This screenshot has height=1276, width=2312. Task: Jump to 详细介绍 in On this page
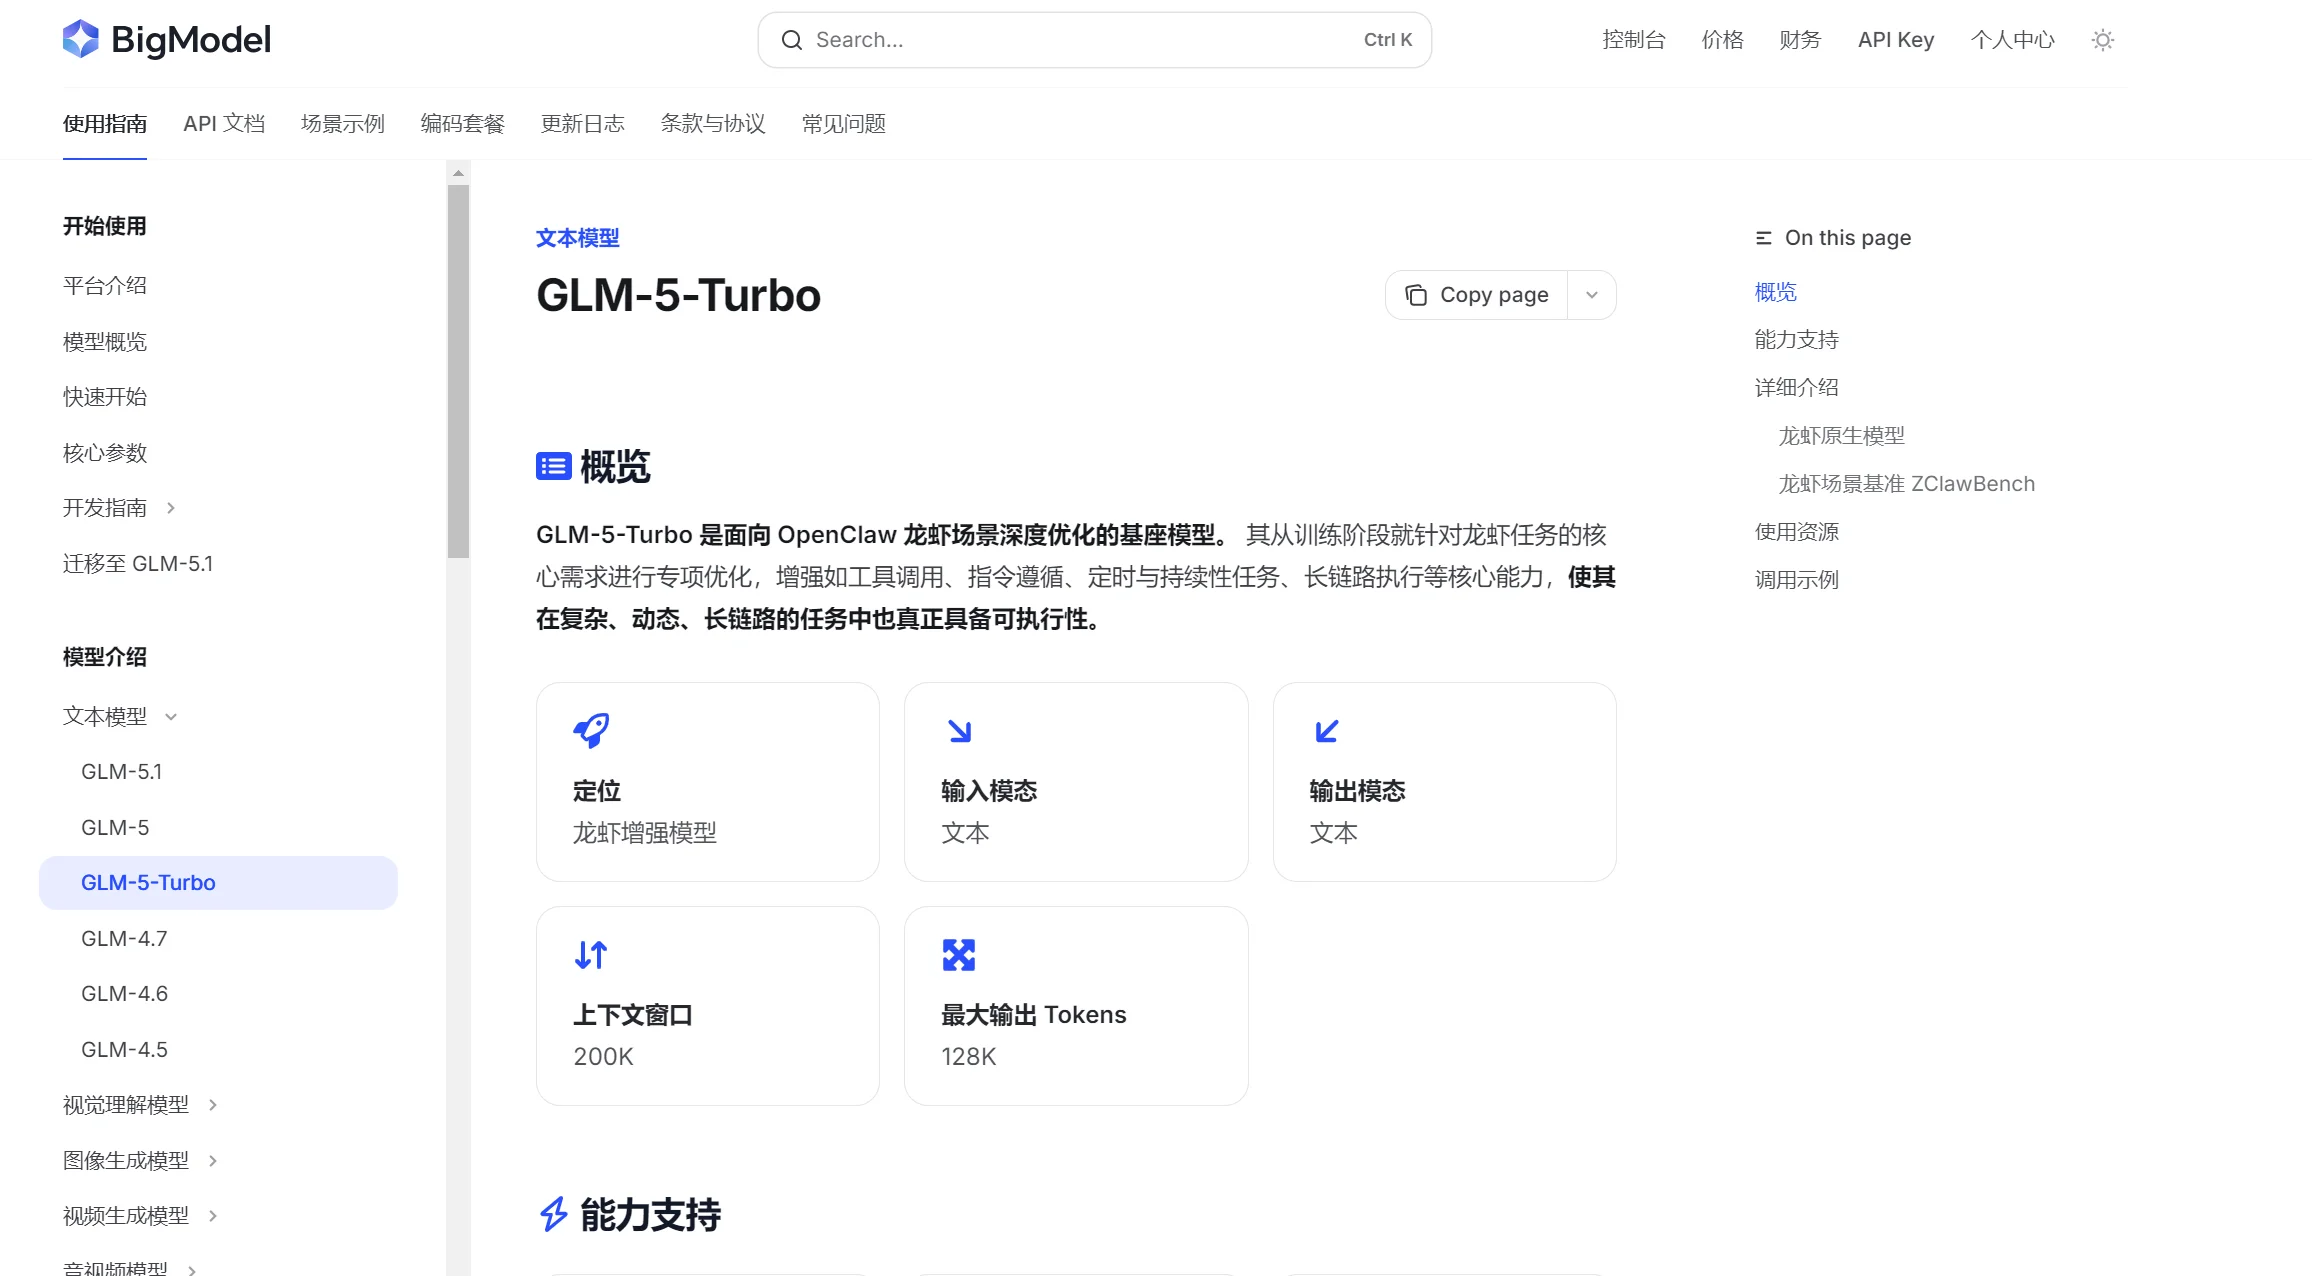pos(1797,388)
